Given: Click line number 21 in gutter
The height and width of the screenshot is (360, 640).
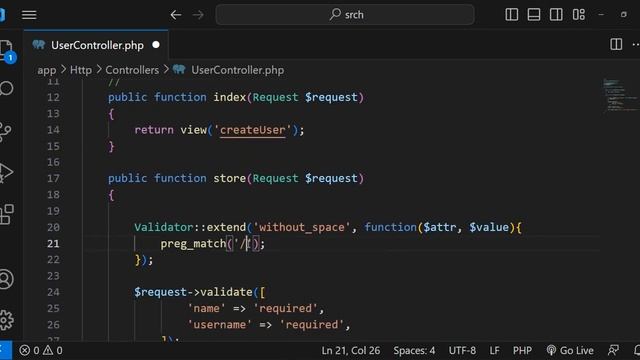Looking at the screenshot, I should click(x=53, y=244).
